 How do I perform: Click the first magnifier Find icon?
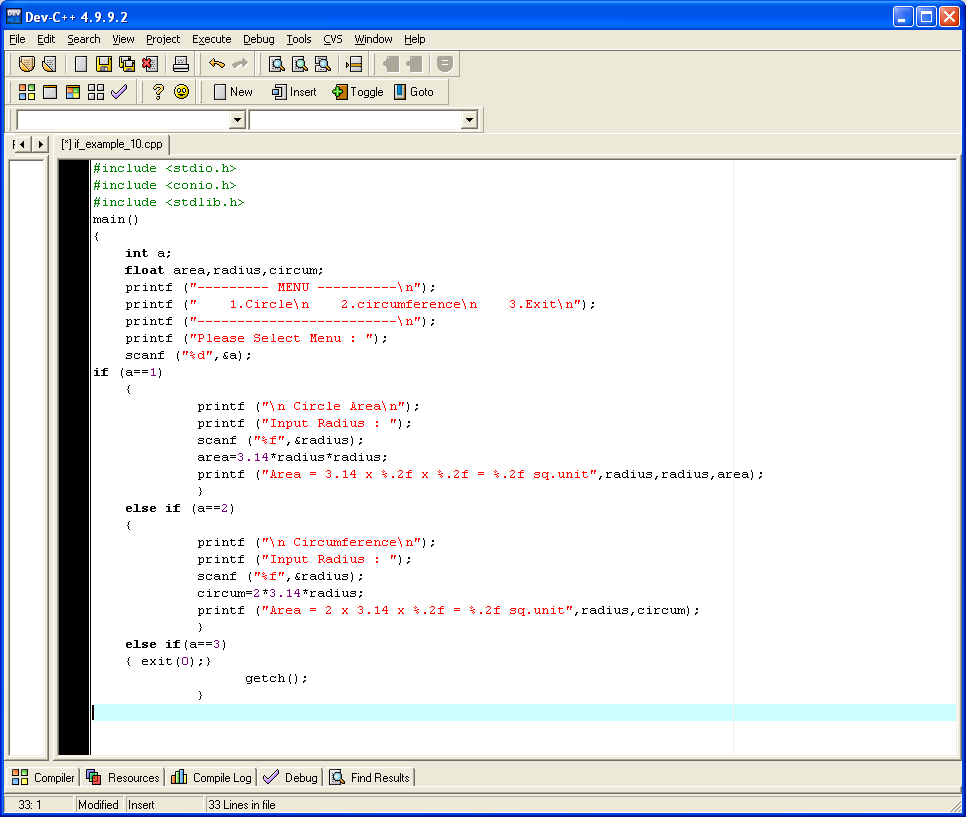277,63
